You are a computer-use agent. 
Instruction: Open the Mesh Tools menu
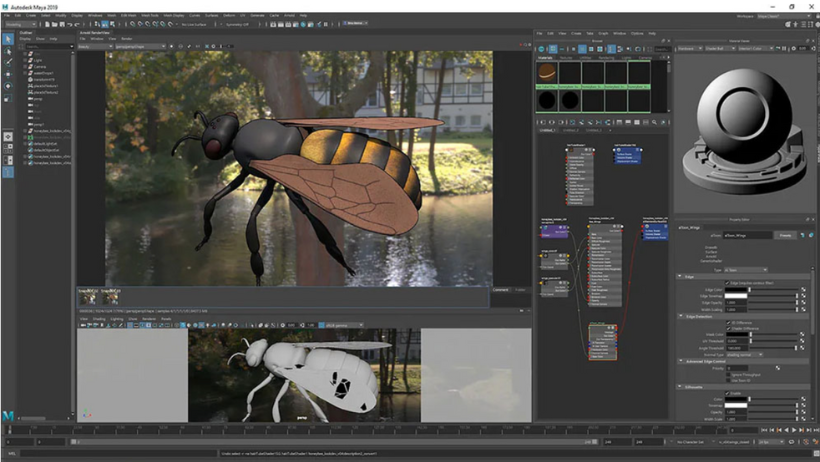point(150,16)
